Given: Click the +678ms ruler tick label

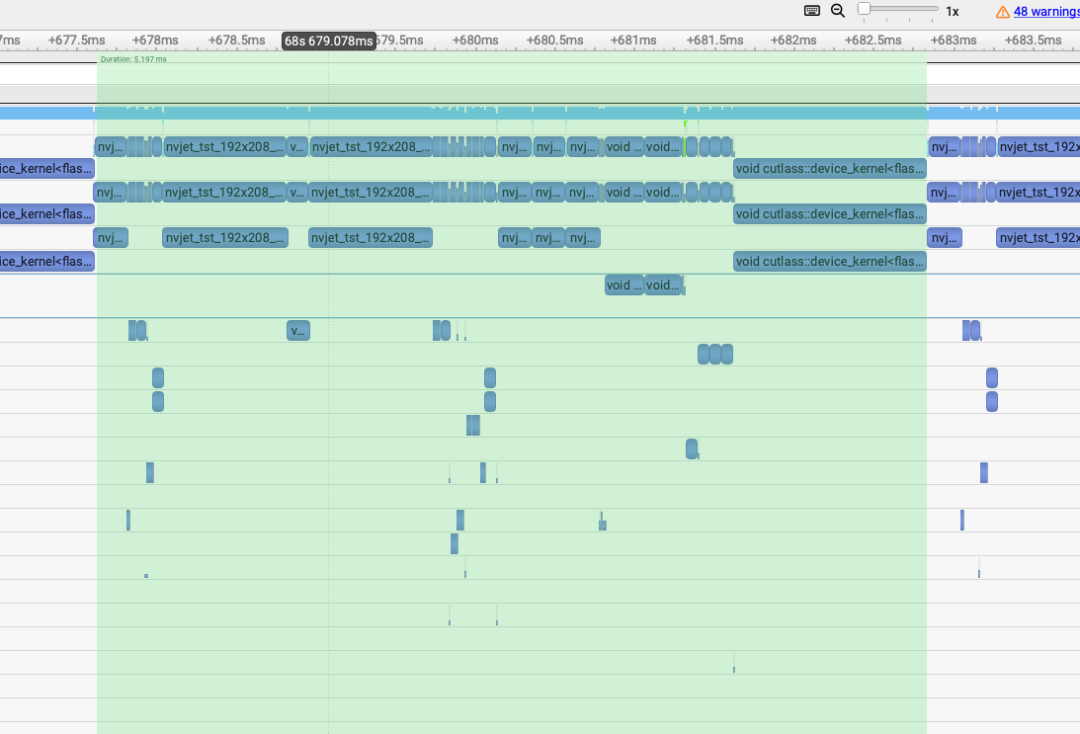Looking at the screenshot, I should (155, 40).
